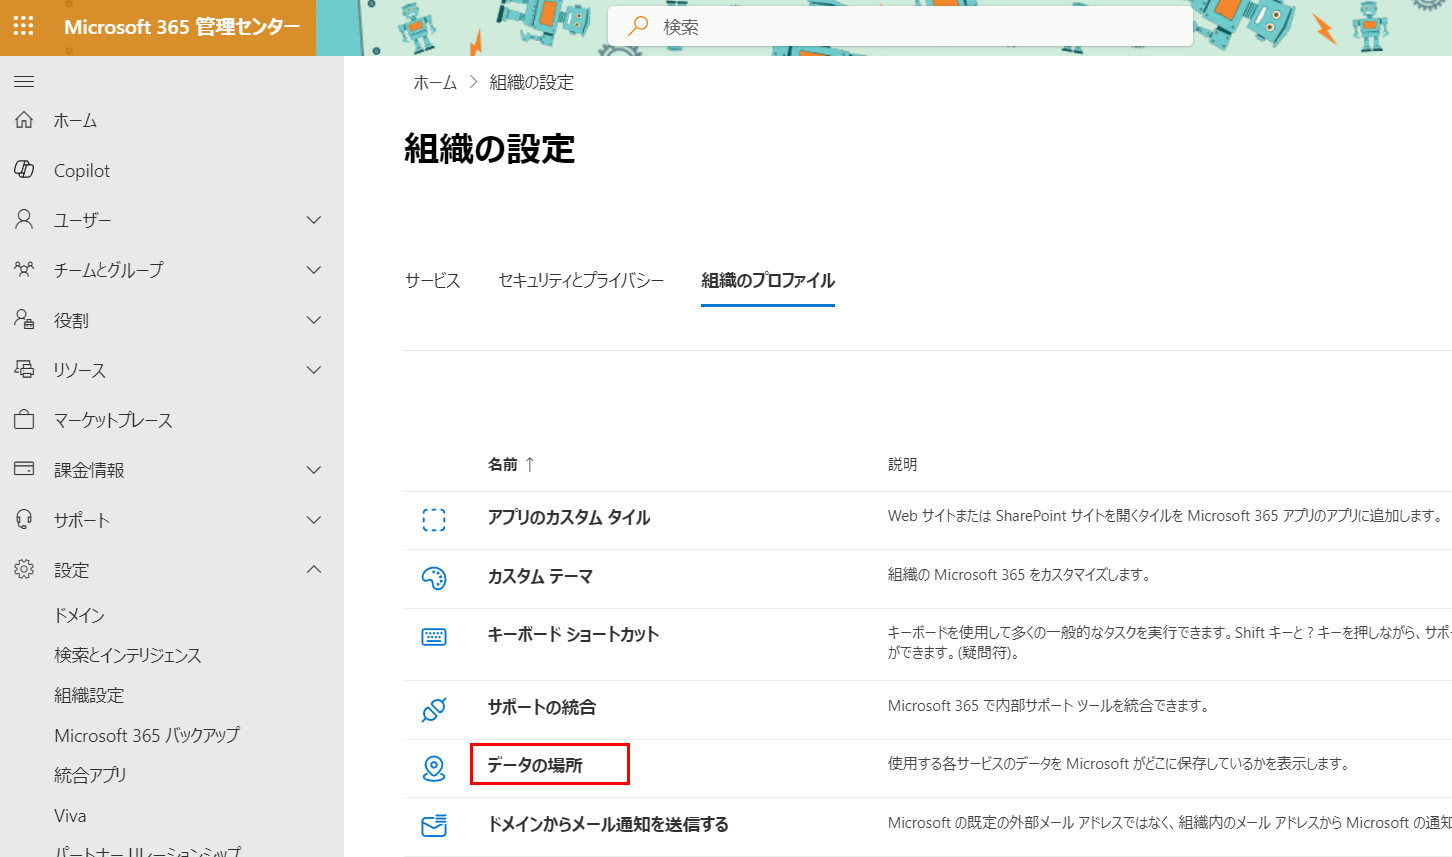Screen dimensions: 1452x857
Task: Select the 組織のプロファイル tab
Action: click(x=768, y=281)
